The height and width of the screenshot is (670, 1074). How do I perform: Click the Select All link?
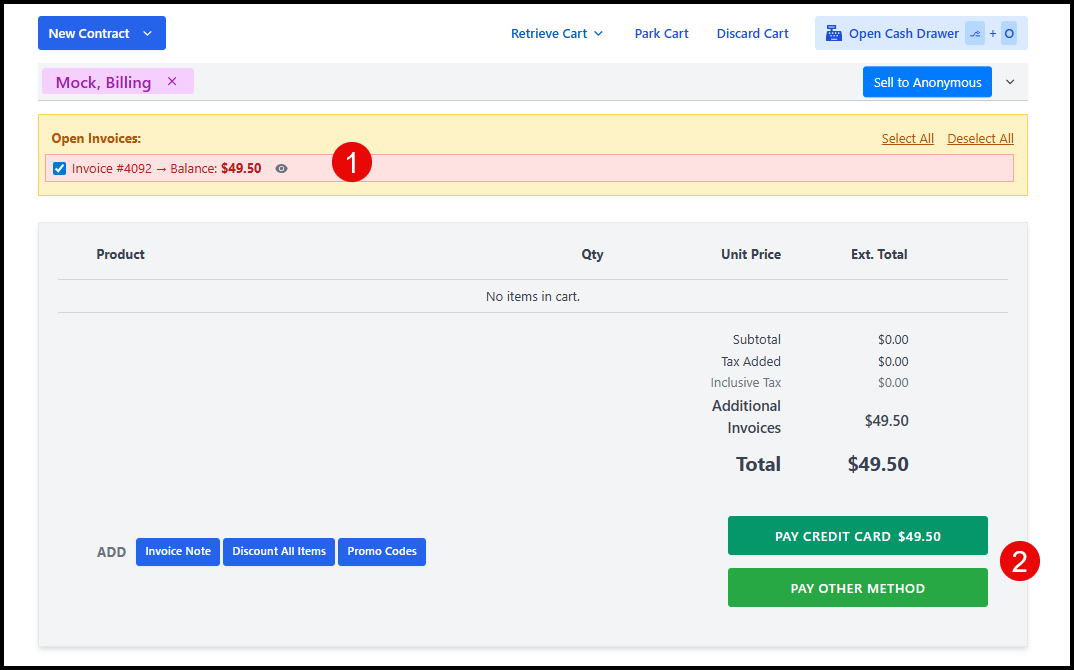(907, 139)
